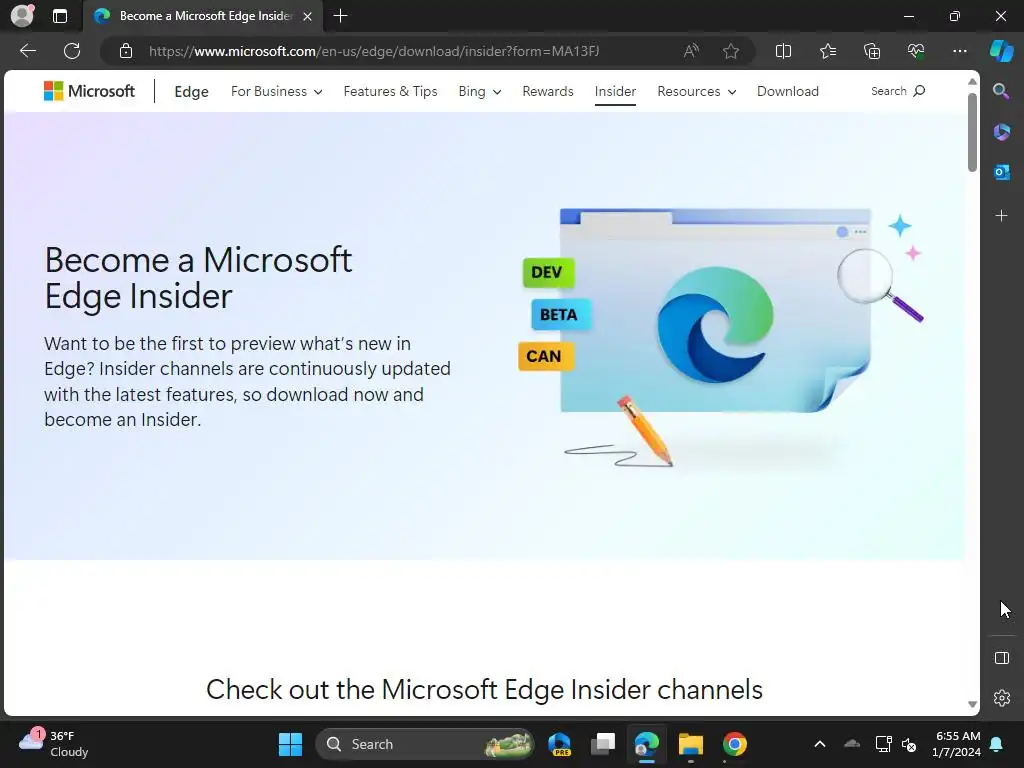
Task: Refresh the current page
Action: tap(72, 51)
